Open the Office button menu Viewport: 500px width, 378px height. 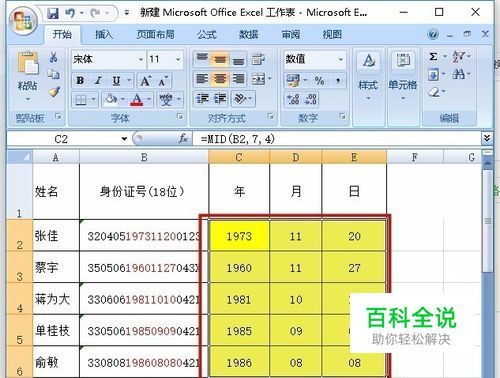pos(23,21)
